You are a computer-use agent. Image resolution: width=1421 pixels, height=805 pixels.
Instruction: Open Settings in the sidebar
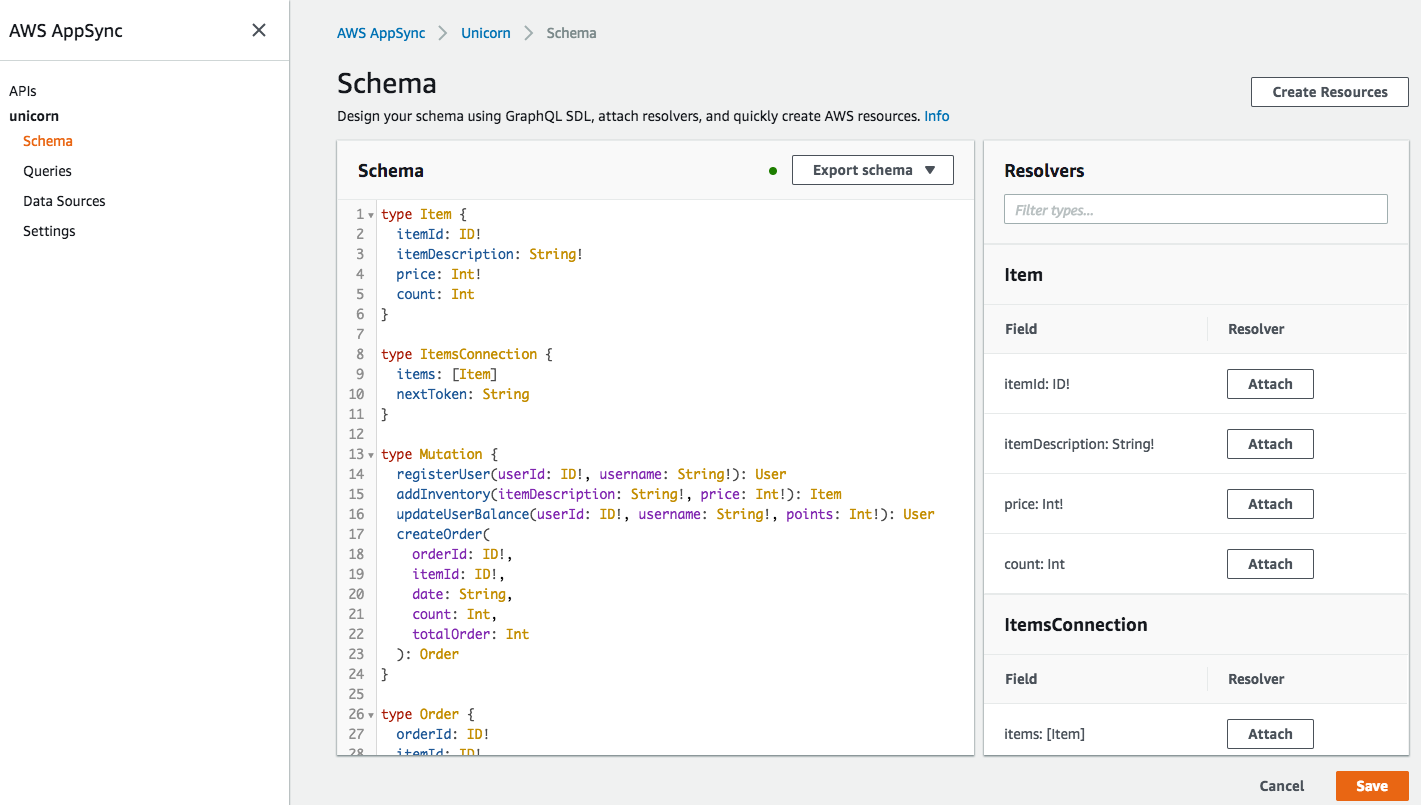[49, 231]
